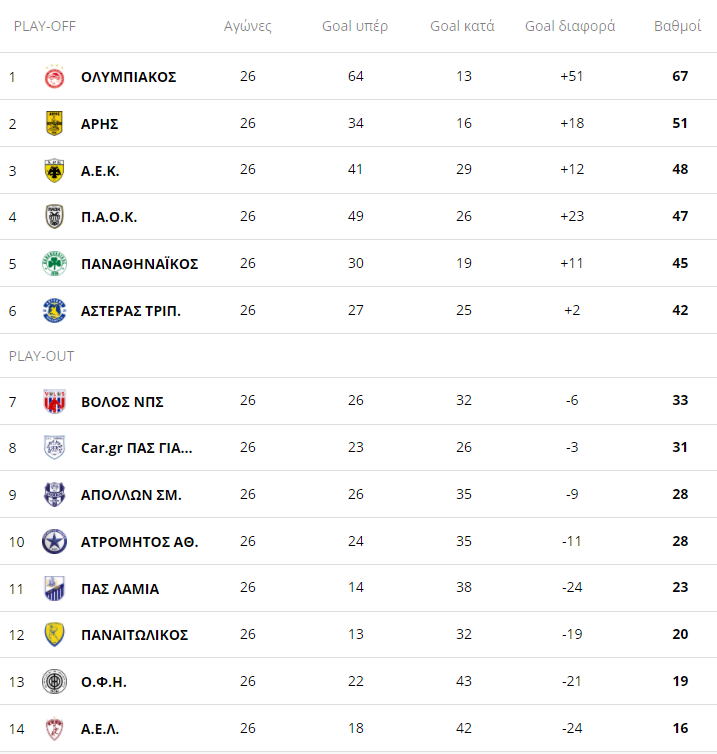Image resolution: width=717 pixels, height=754 pixels.
Task: Click the Panaitolikos team crest icon
Action: 54,635
